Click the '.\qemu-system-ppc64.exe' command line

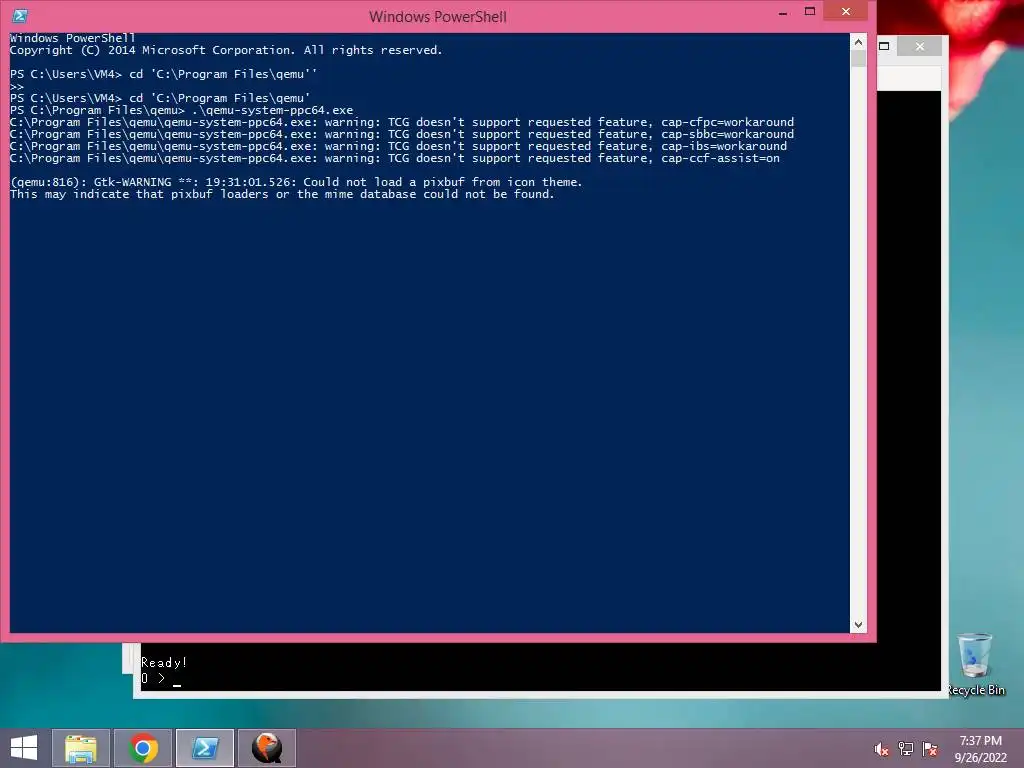[x=182, y=110]
